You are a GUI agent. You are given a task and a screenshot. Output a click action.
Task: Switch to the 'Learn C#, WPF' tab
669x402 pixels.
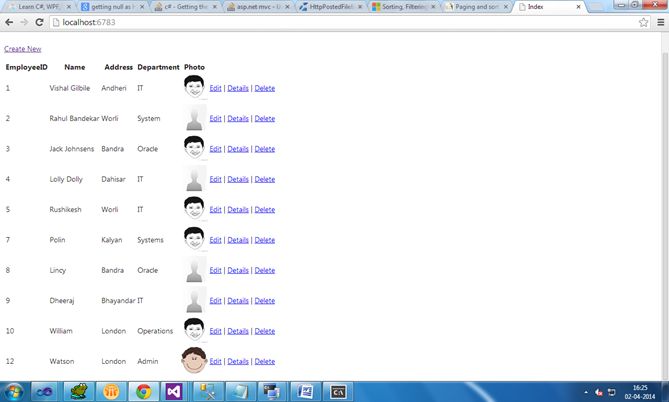click(40, 7)
